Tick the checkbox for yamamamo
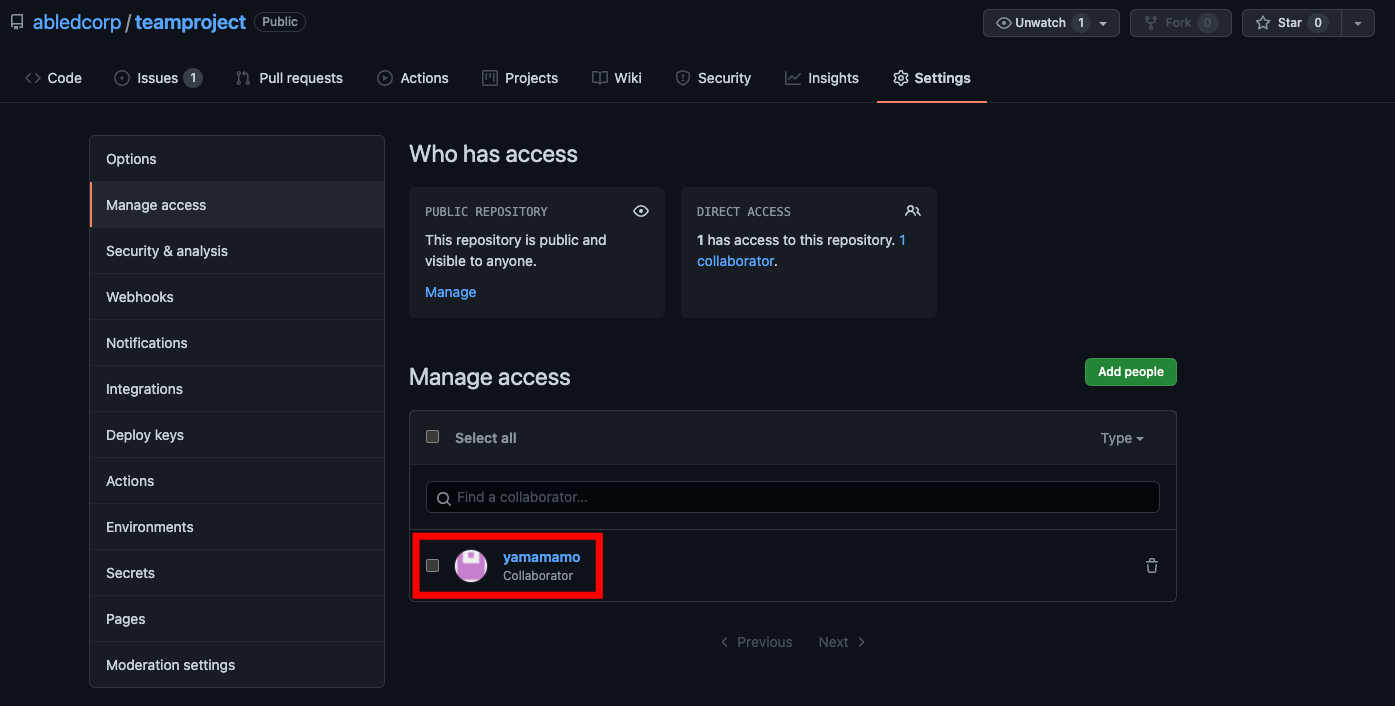The height and width of the screenshot is (706, 1395). [x=433, y=565]
